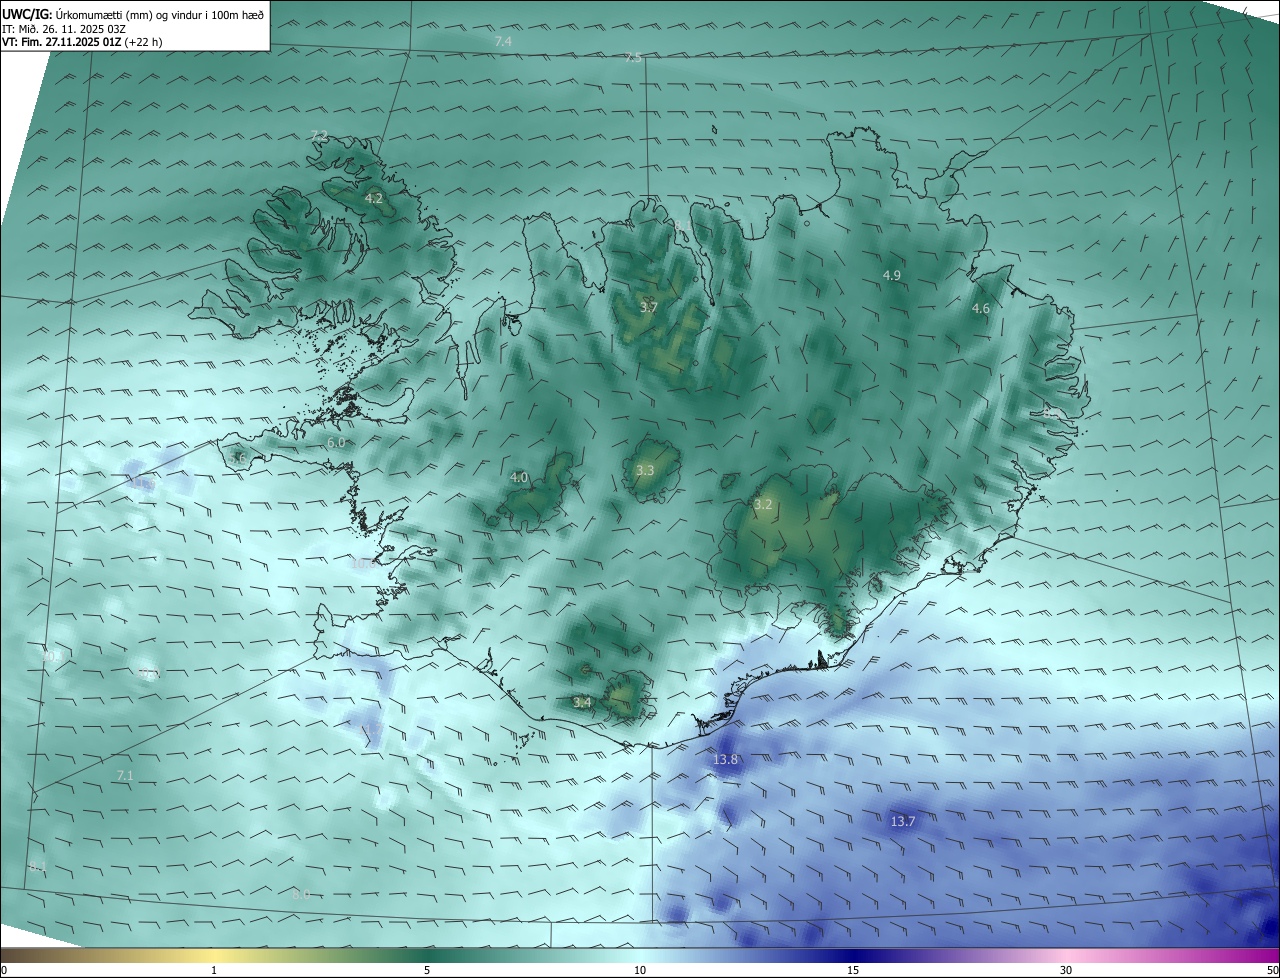
Task: Click the 5.6 value at Snæfellsnes's tip
Action: pos(237,459)
